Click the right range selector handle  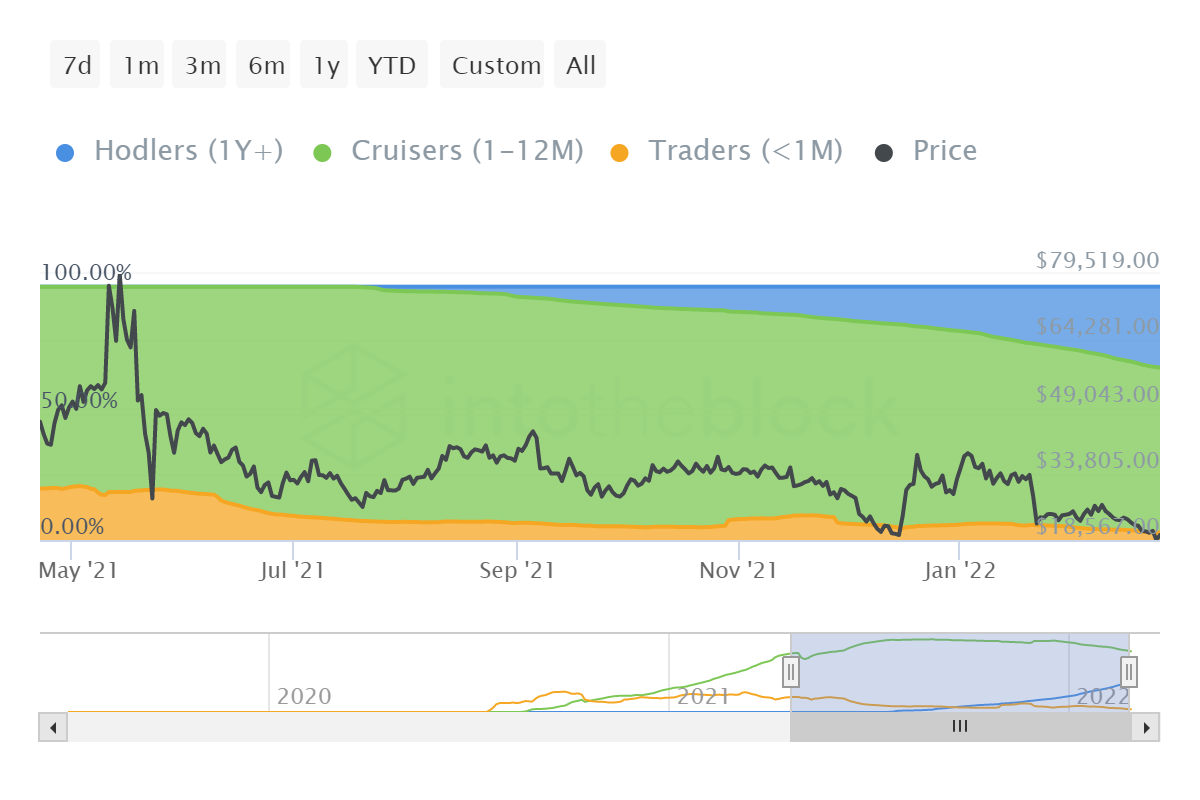(1128, 672)
